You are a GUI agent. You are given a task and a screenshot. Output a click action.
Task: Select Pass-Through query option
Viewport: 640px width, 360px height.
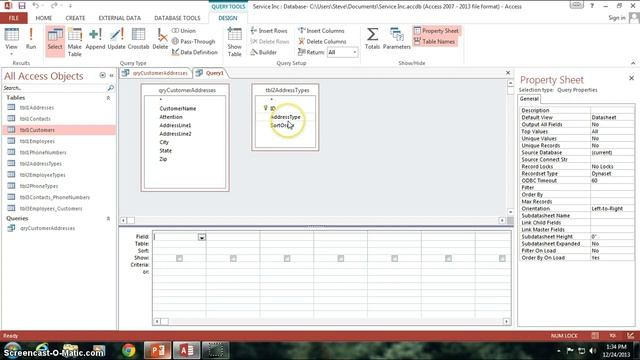pos(193,41)
